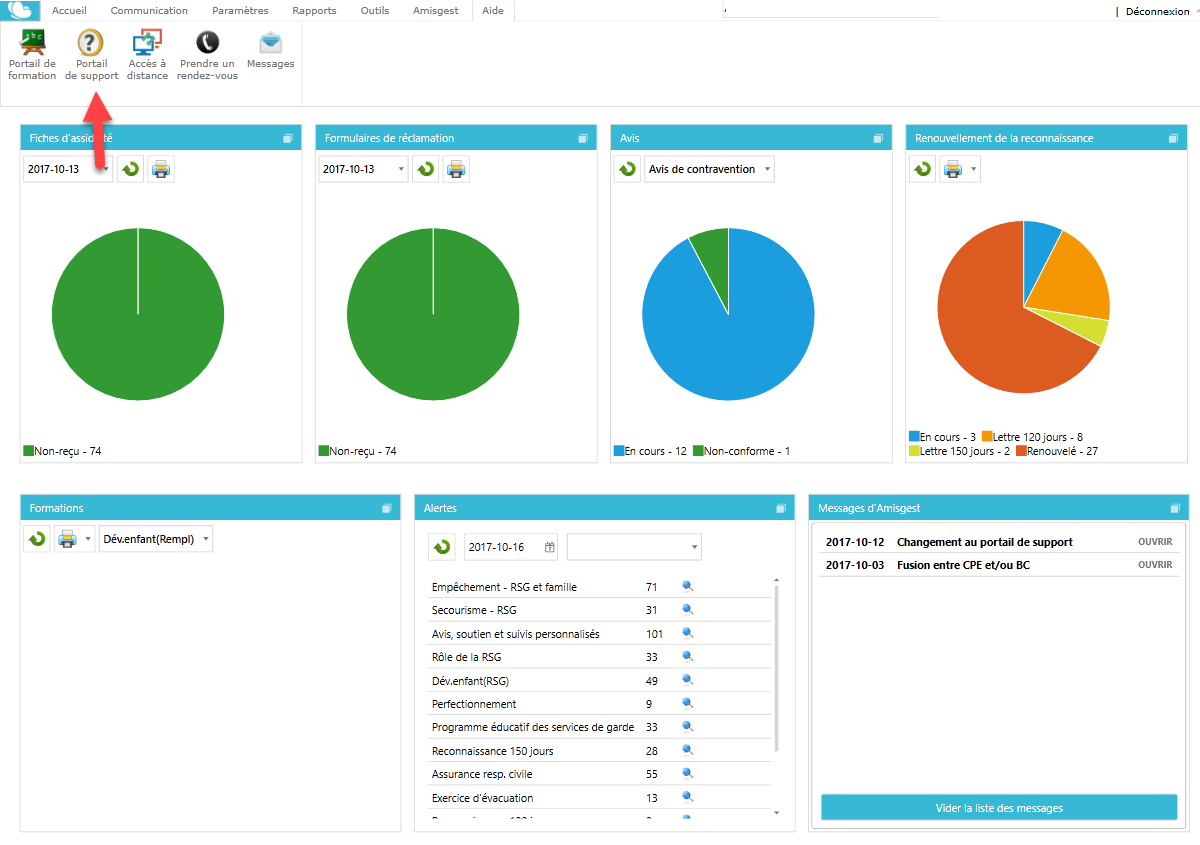This screenshot has height=845, width=1200.
Task: Switch to the Rapports tab
Action: point(314,11)
